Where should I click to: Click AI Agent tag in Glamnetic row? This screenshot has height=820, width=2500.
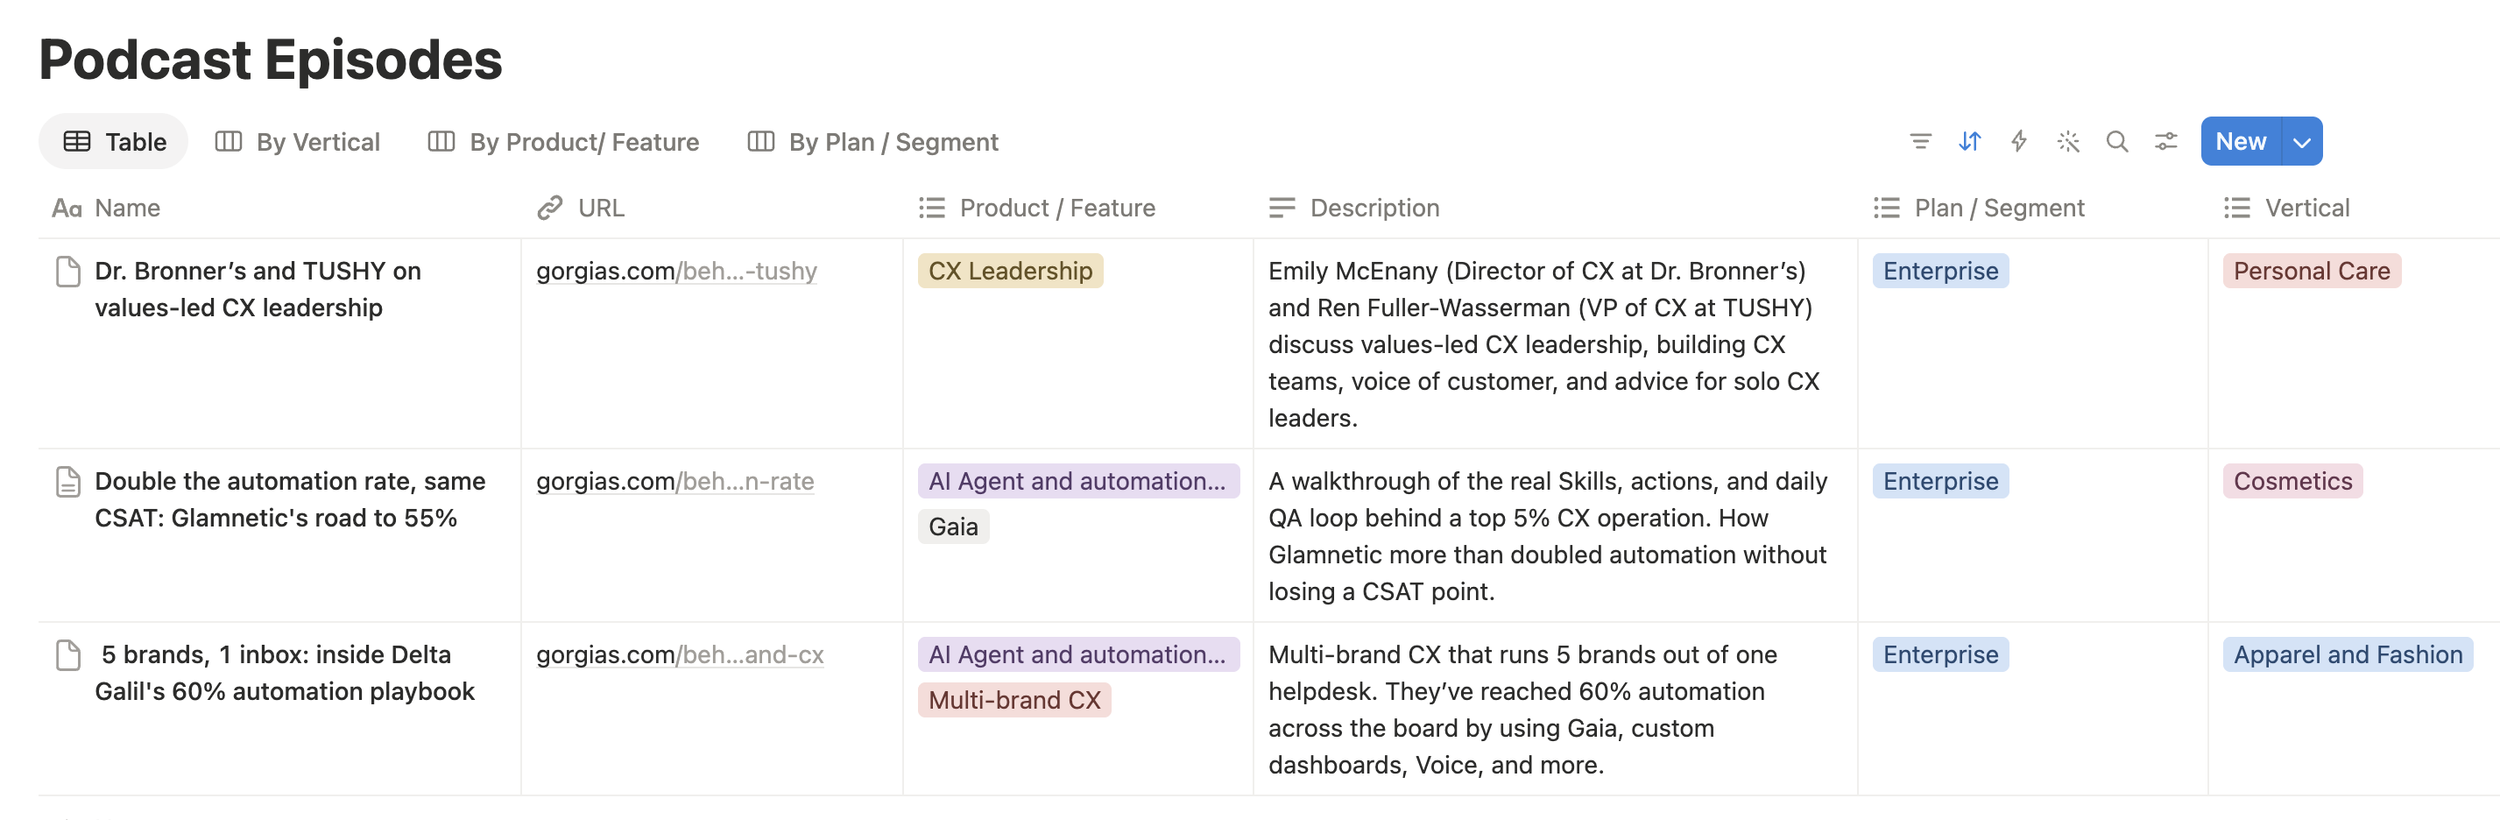tap(1078, 481)
